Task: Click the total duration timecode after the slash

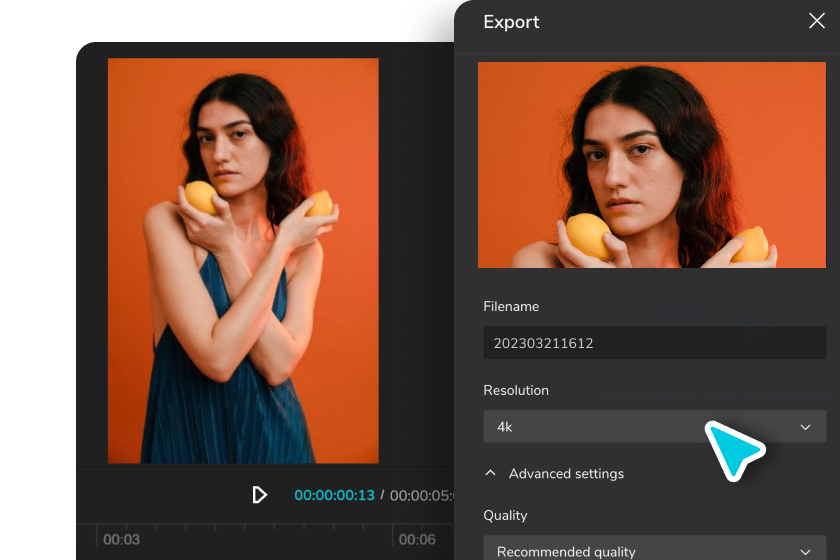Action: click(x=422, y=495)
